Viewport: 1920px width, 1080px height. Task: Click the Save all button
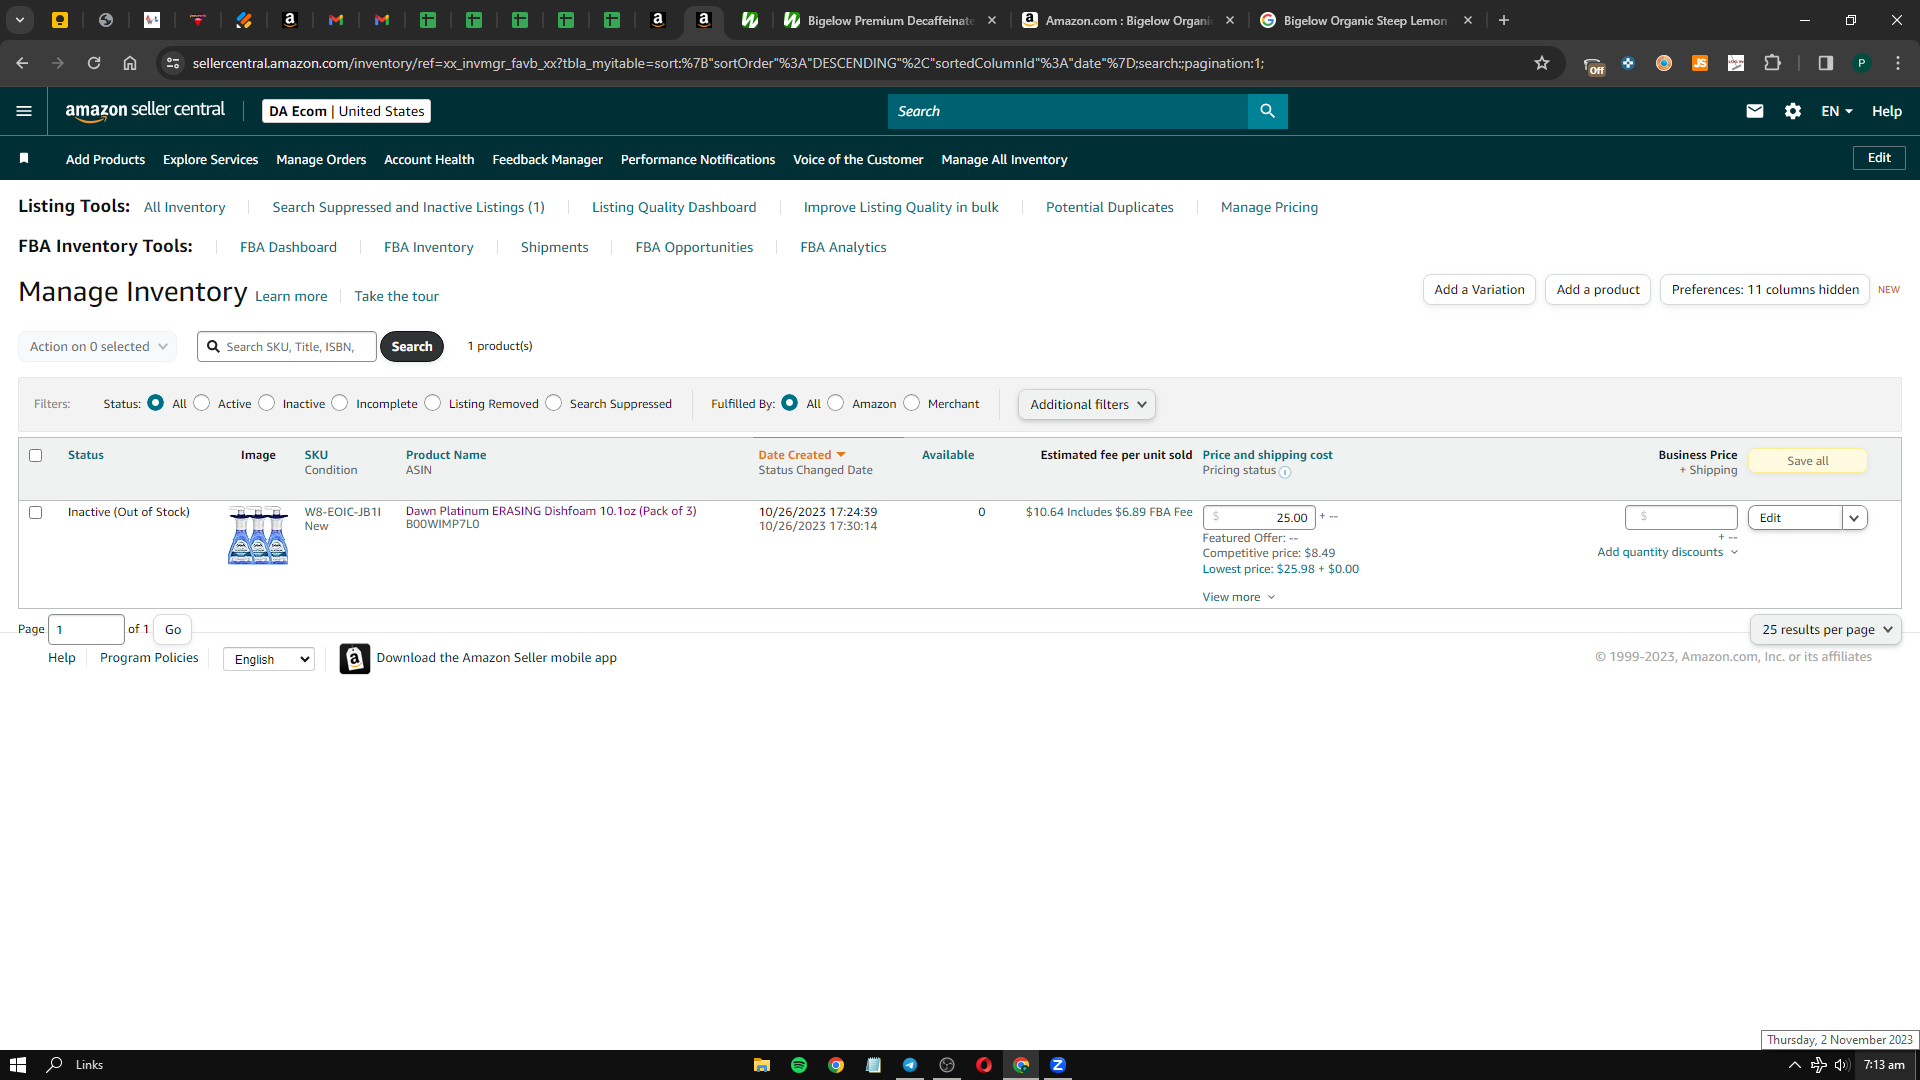point(1807,461)
